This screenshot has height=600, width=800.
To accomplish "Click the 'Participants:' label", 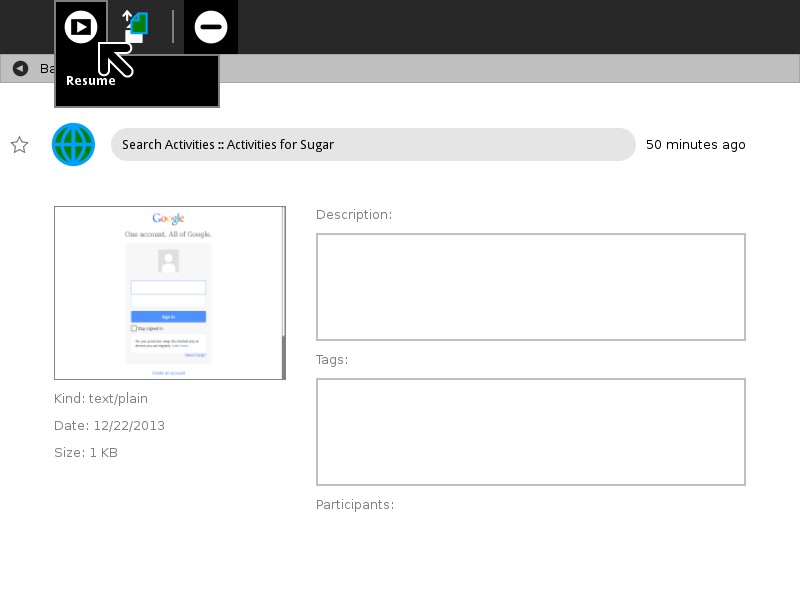I will tap(355, 504).
